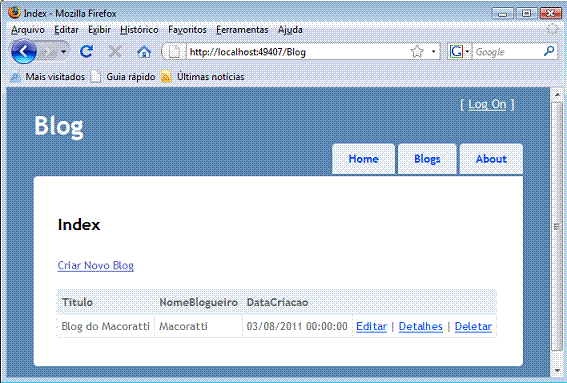Image resolution: width=567 pixels, height=383 pixels.
Task: Open the Ferramentas menu
Action: [x=242, y=30]
